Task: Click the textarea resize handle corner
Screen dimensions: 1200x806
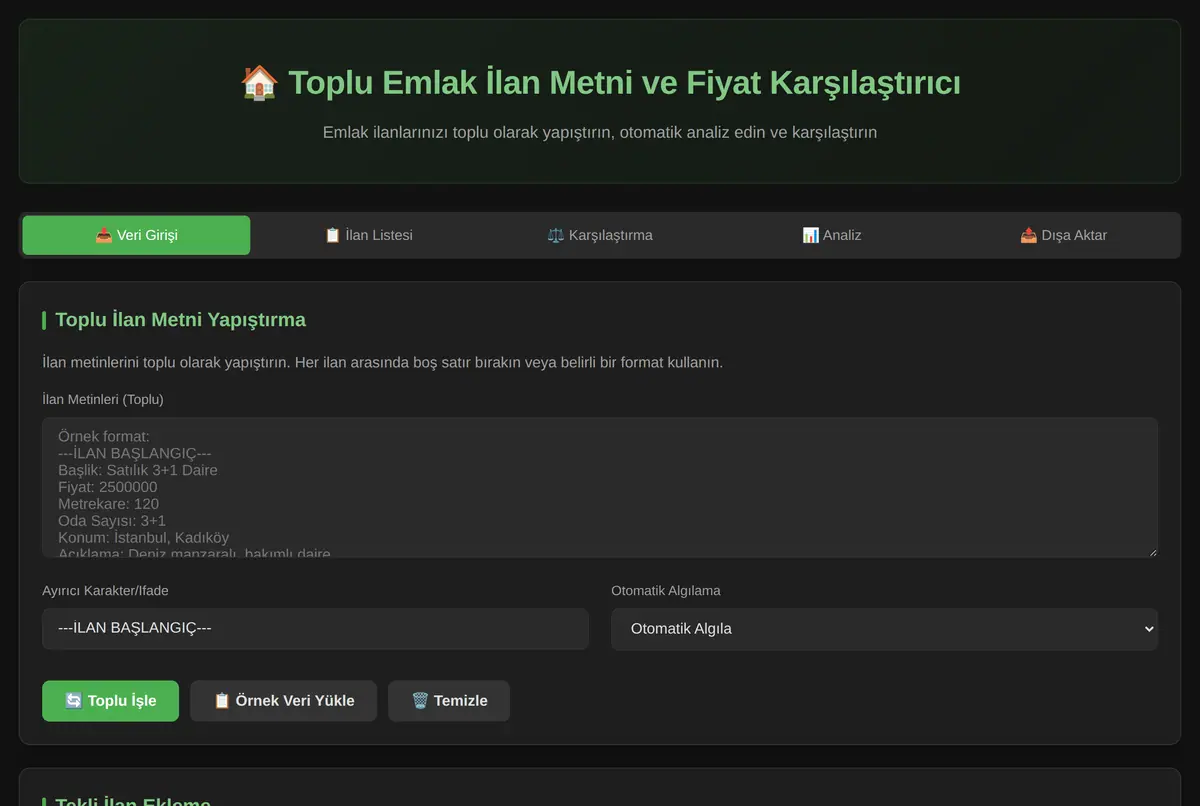Action: pos(1152,552)
